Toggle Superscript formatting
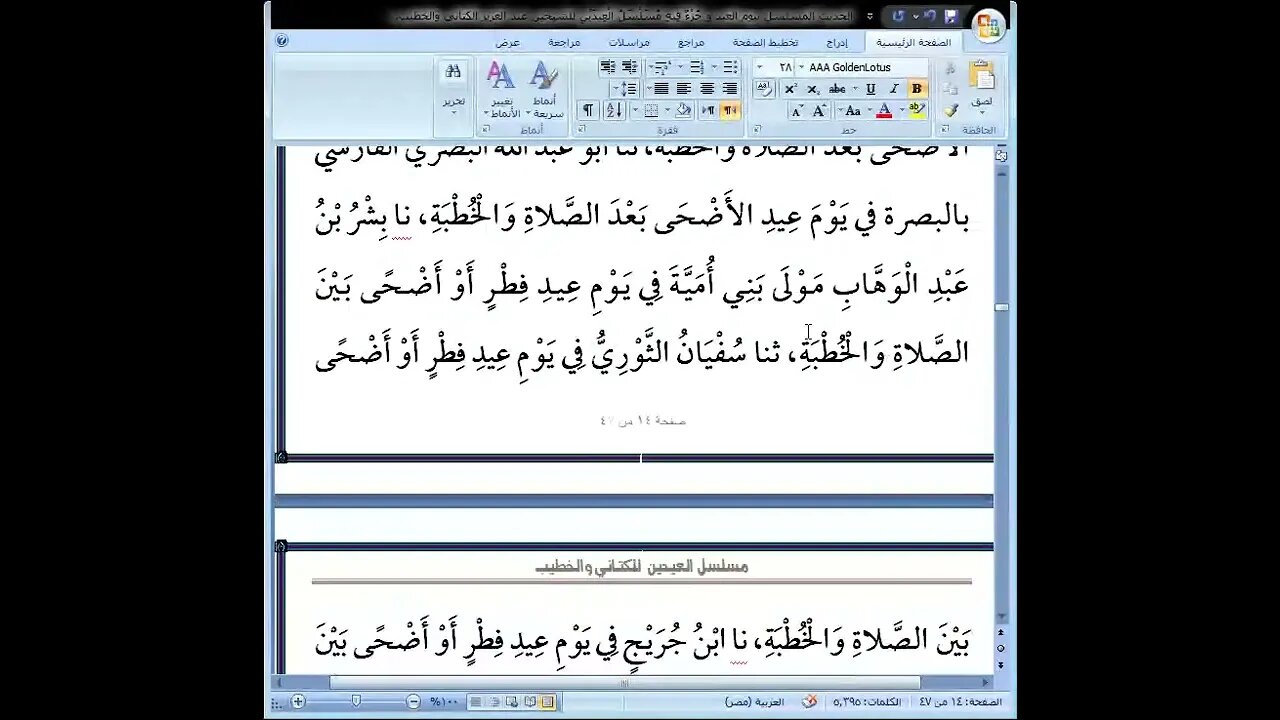 [791, 89]
